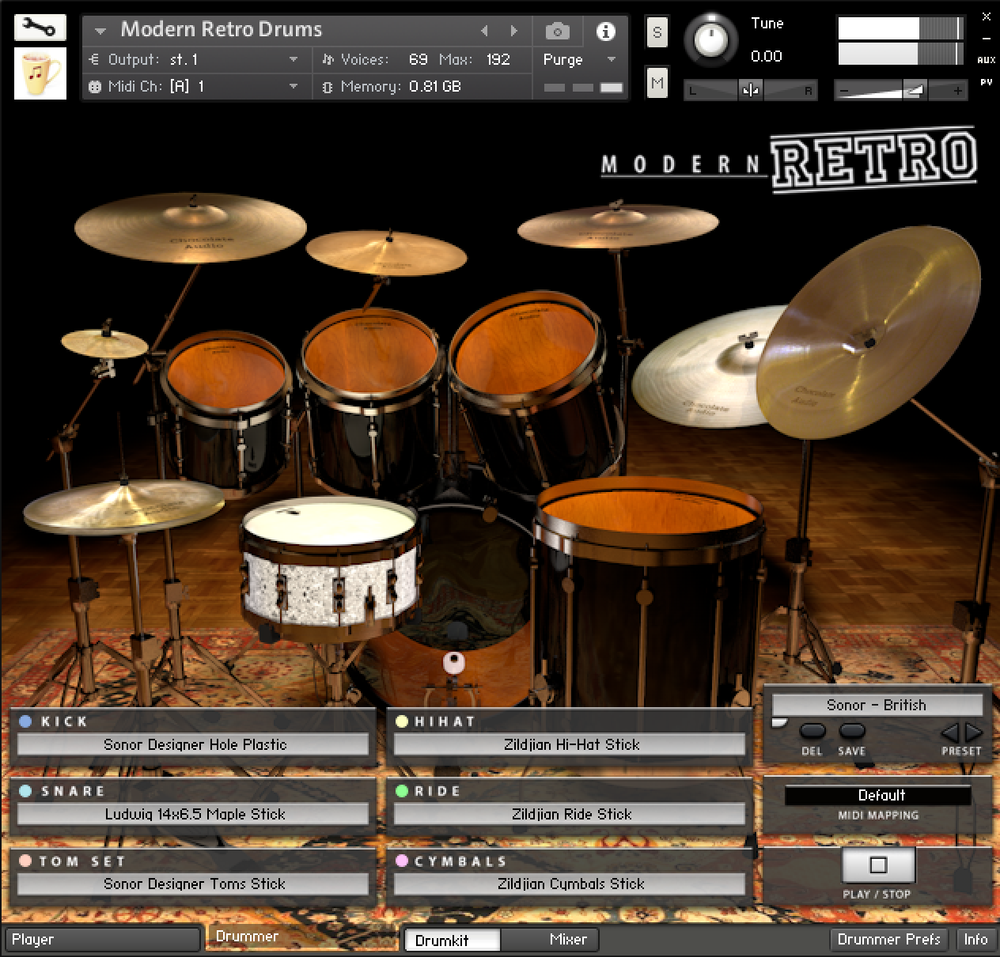Mute the instrument with M button
The width and height of the screenshot is (1000, 957).
tap(657, 82)
